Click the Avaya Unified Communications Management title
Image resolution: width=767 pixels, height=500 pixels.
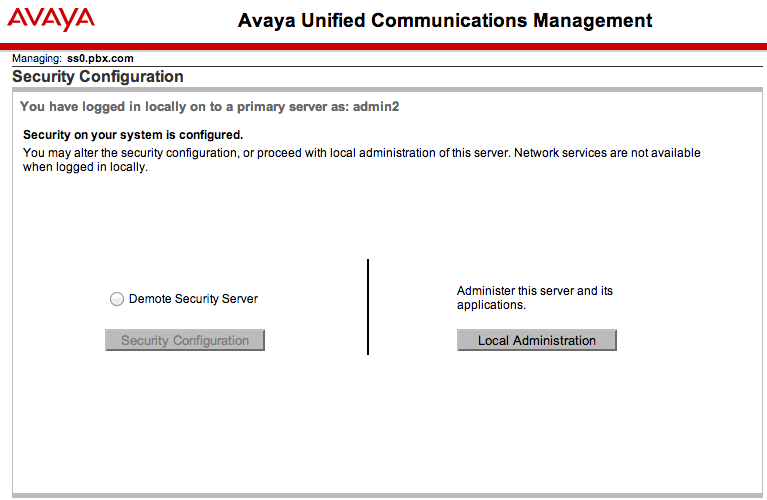pyautogui.click(x=445, y=21)
